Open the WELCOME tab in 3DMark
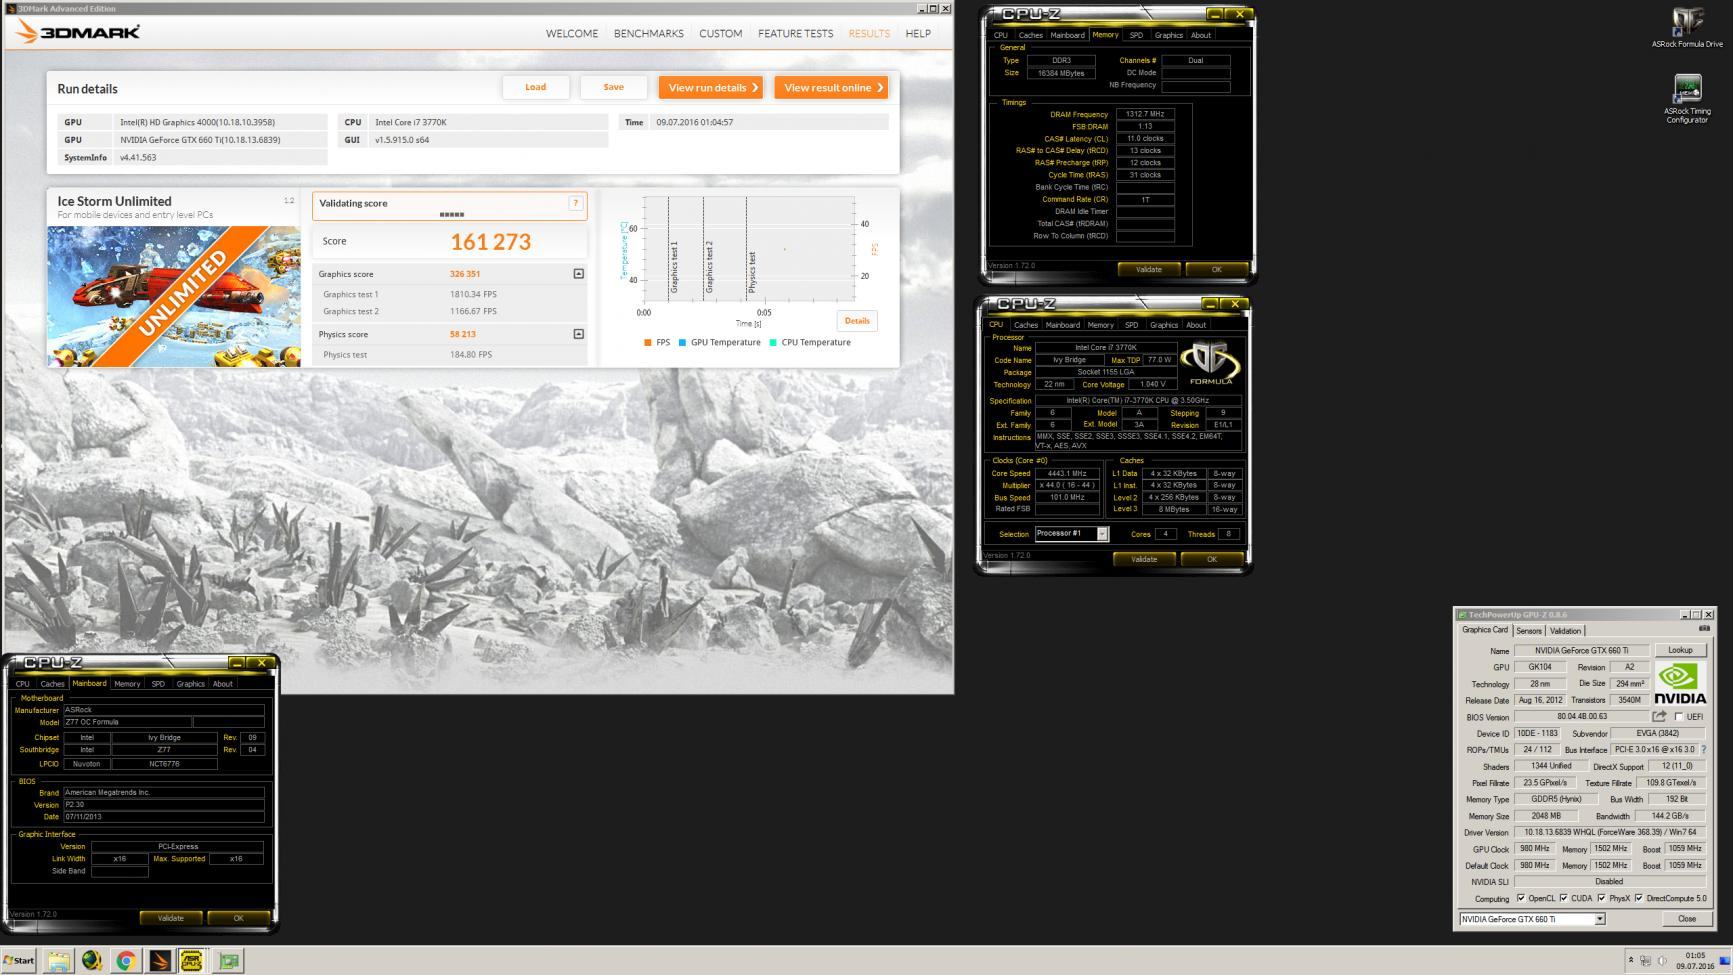 (x=572, y=33)
